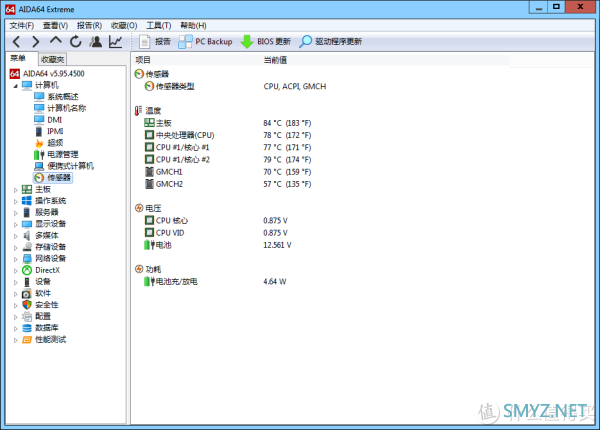
Task: Expand the 服务器 tree node
Action: [15, 213]
